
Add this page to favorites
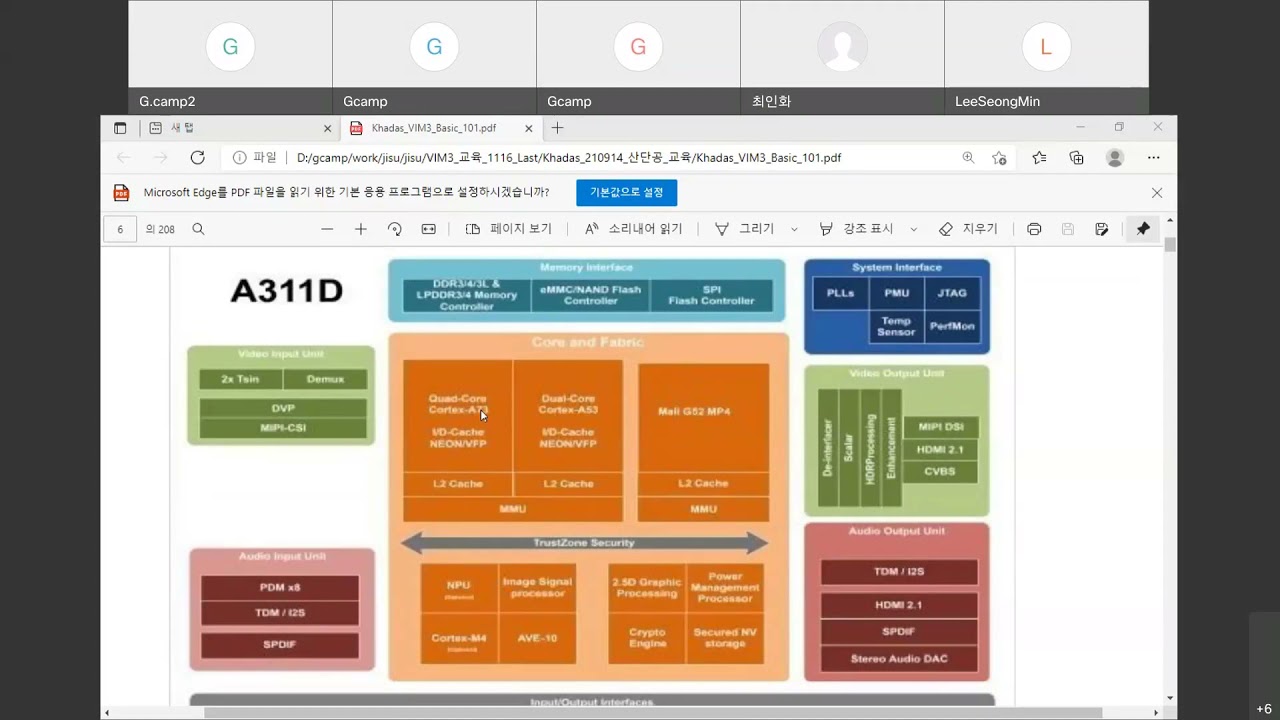(x=999, y=158)
